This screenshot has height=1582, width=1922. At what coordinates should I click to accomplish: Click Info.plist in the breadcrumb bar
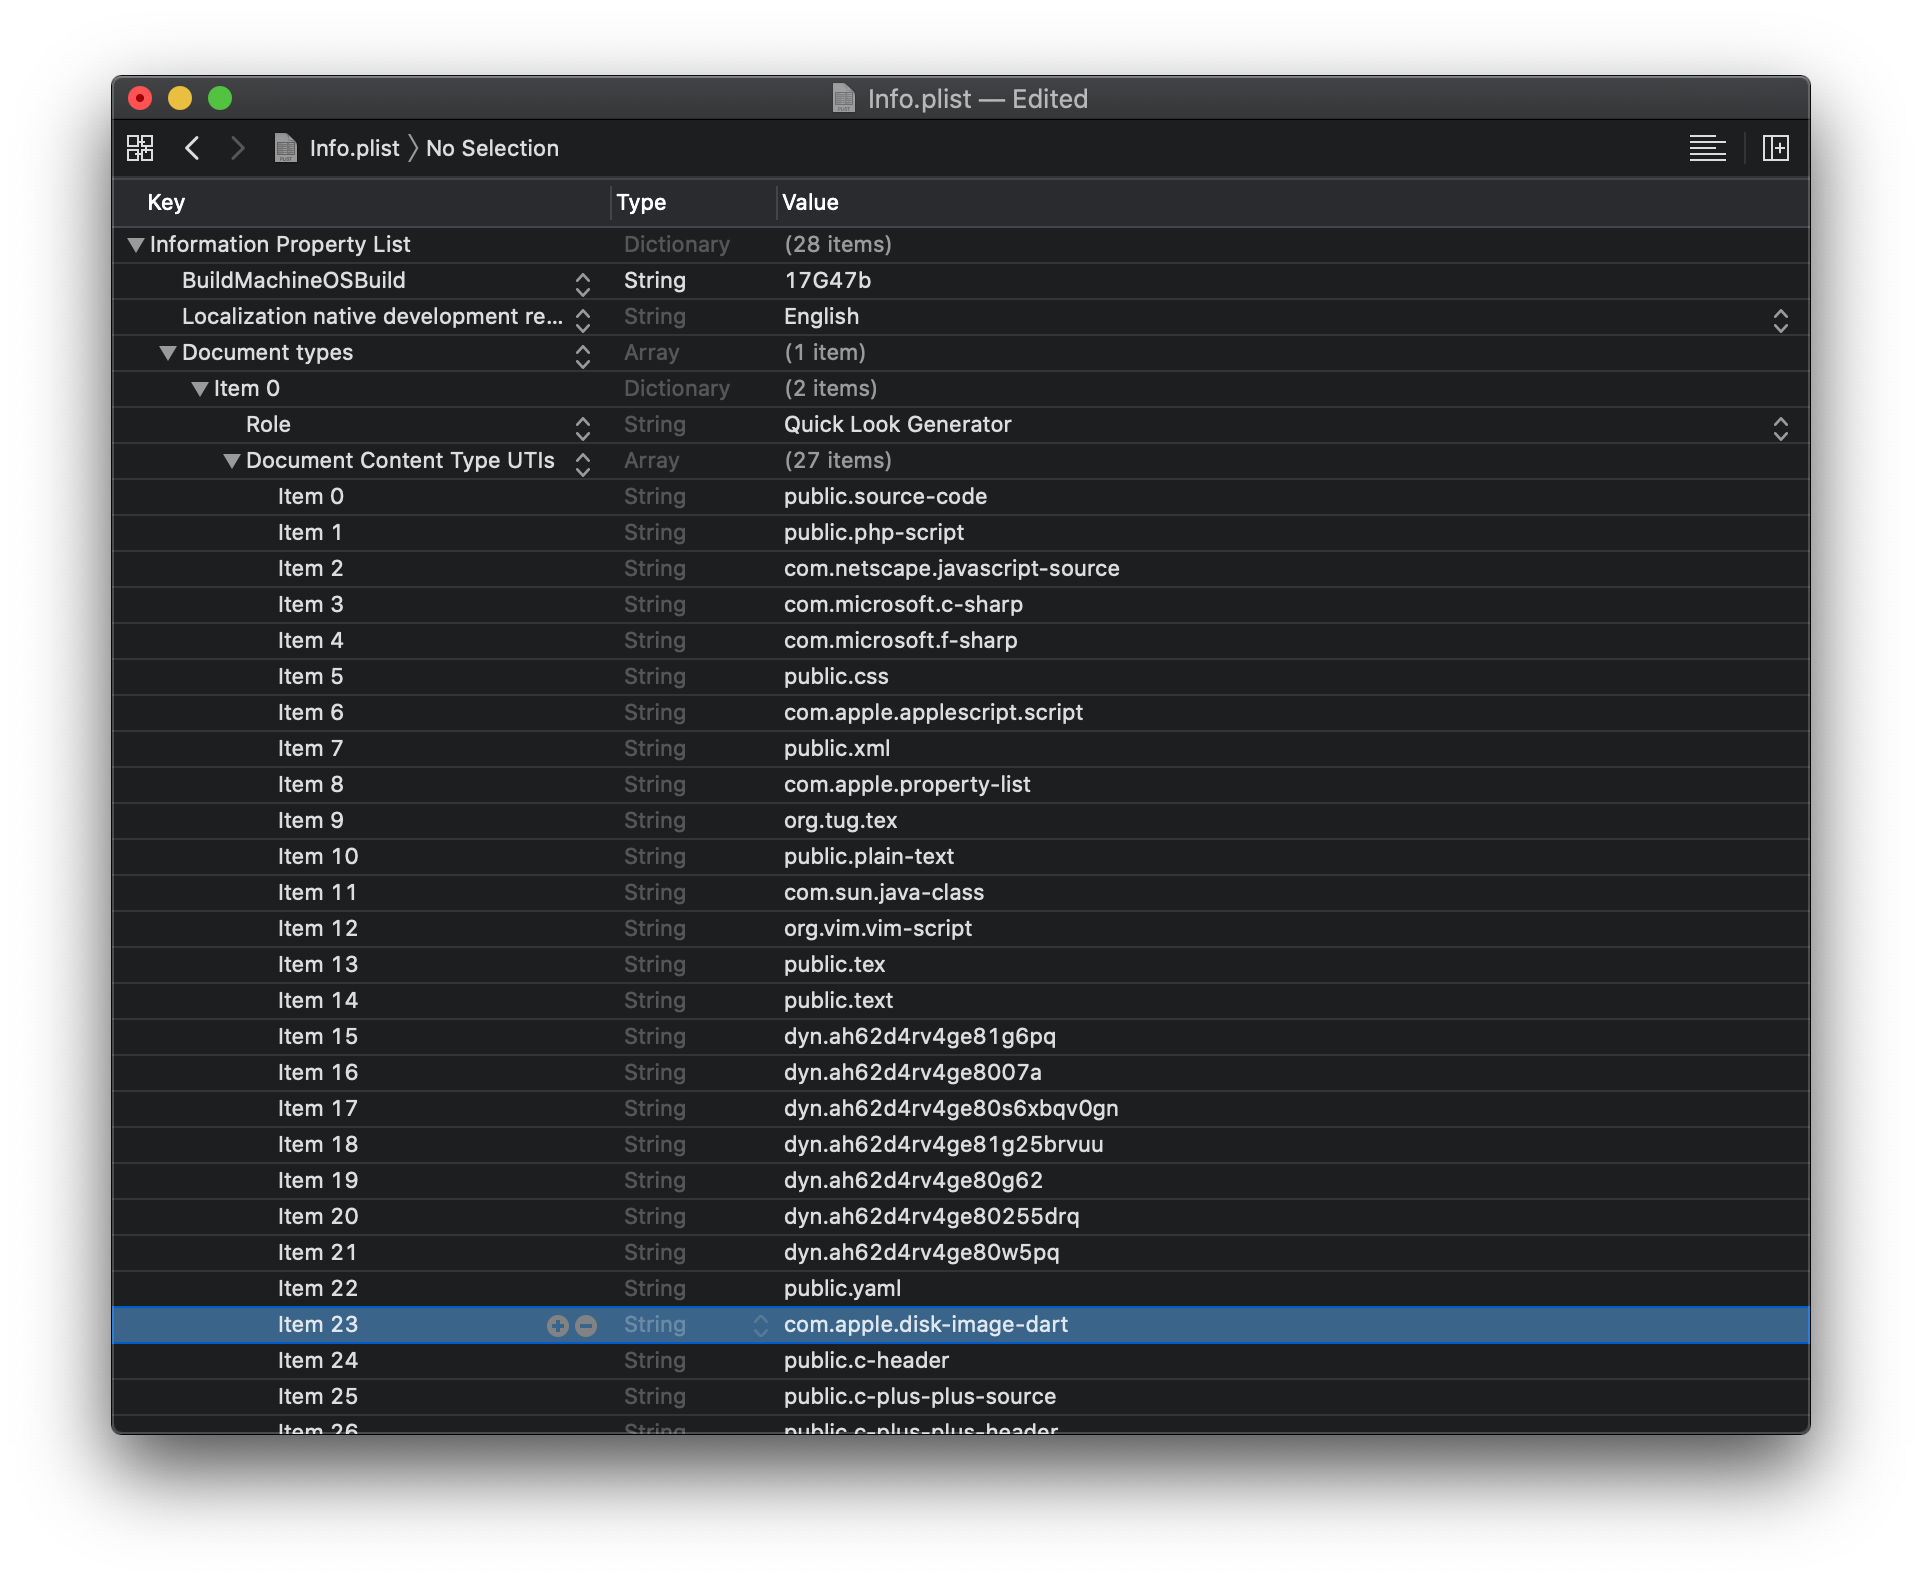pos(353,147)
